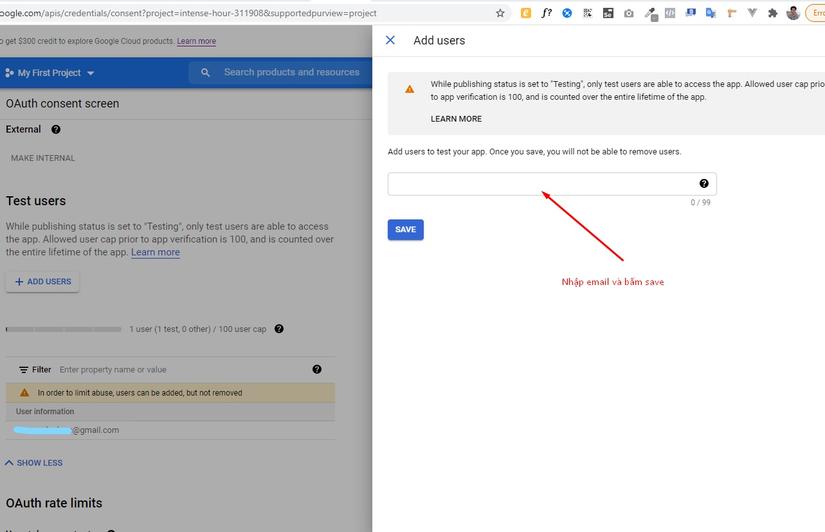Click the camera screenshot extension
Image resolution: width=825 pixels, height=532 pixels.
click(x=629, y=14)
